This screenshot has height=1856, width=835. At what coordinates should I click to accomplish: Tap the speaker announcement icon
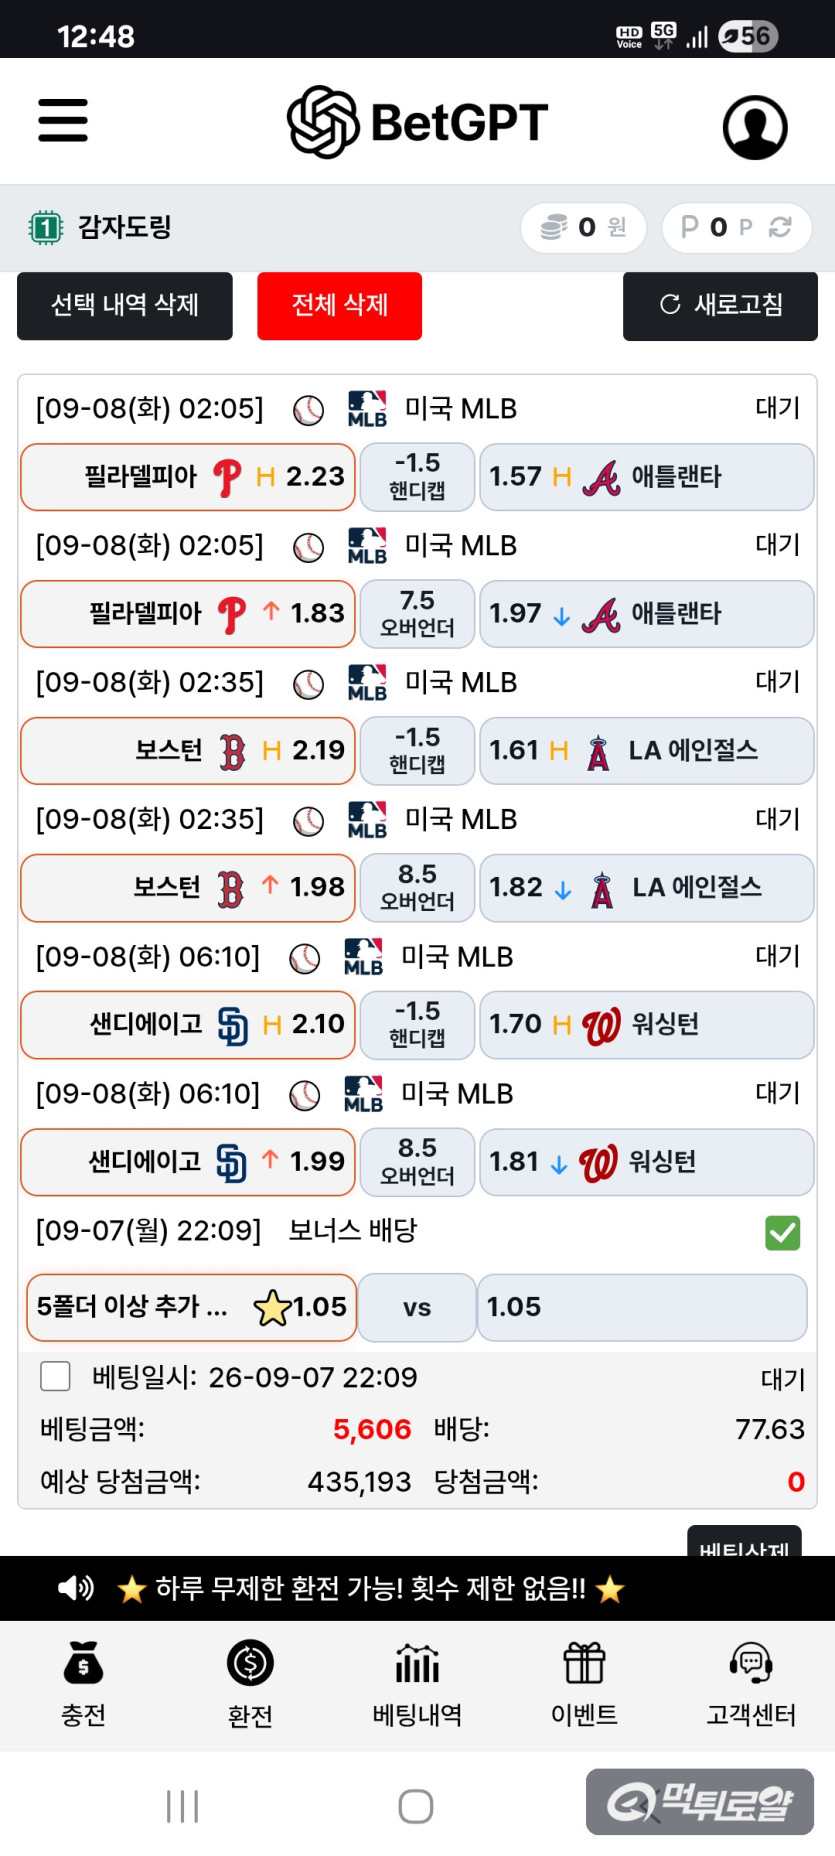click(76, 1588)
